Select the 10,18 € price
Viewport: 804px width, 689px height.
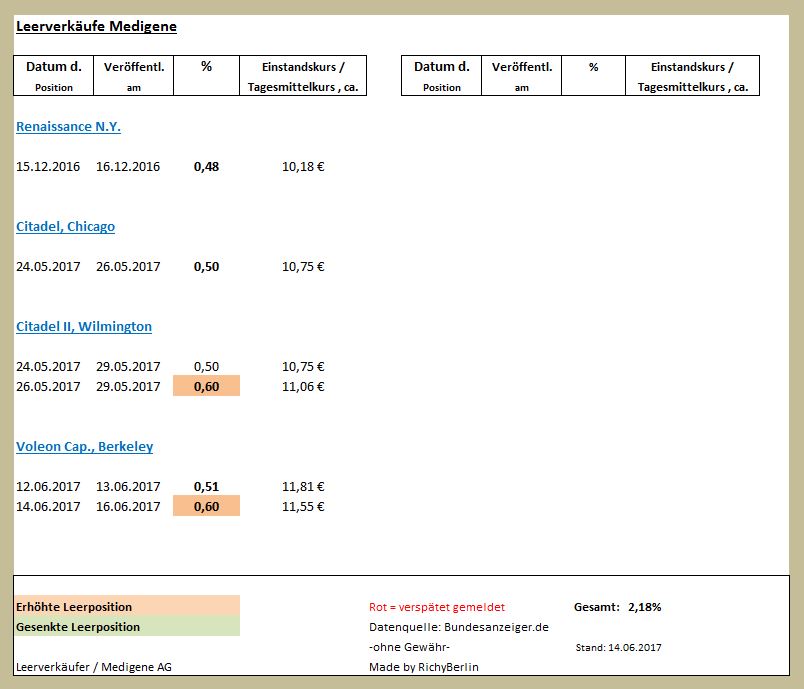coord(303,167)
